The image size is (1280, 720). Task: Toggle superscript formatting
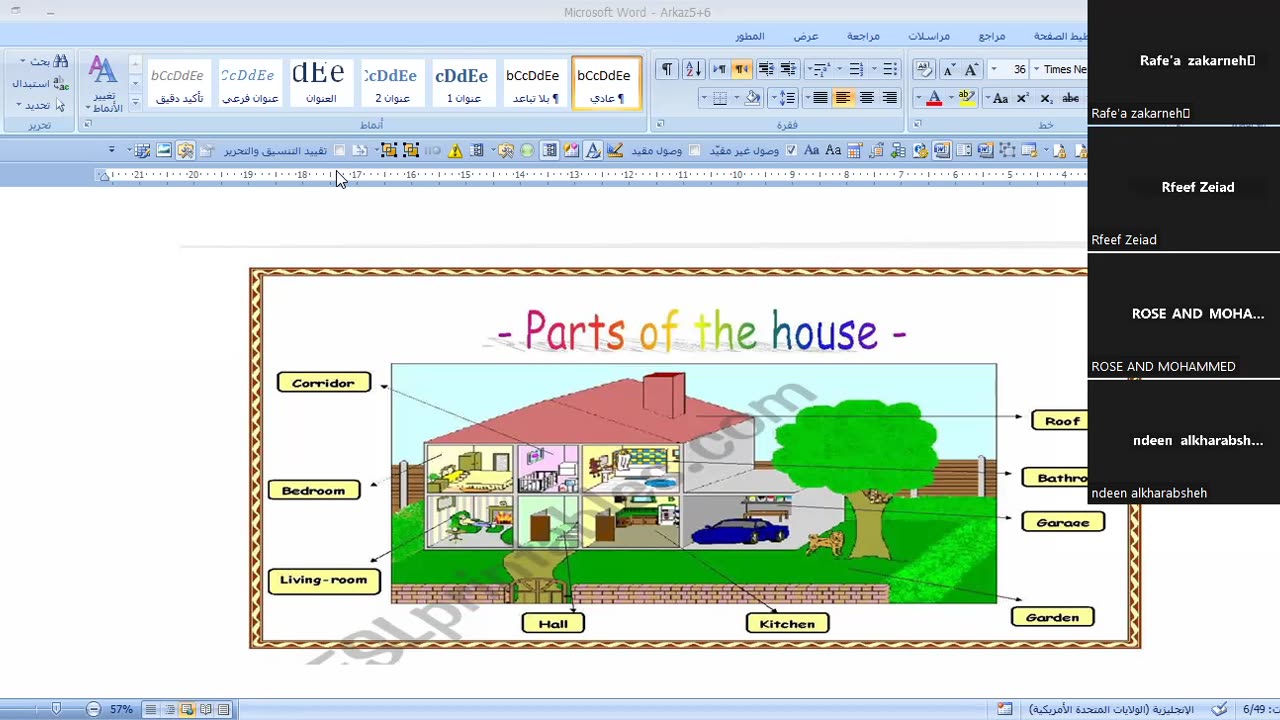(1023, 98)
